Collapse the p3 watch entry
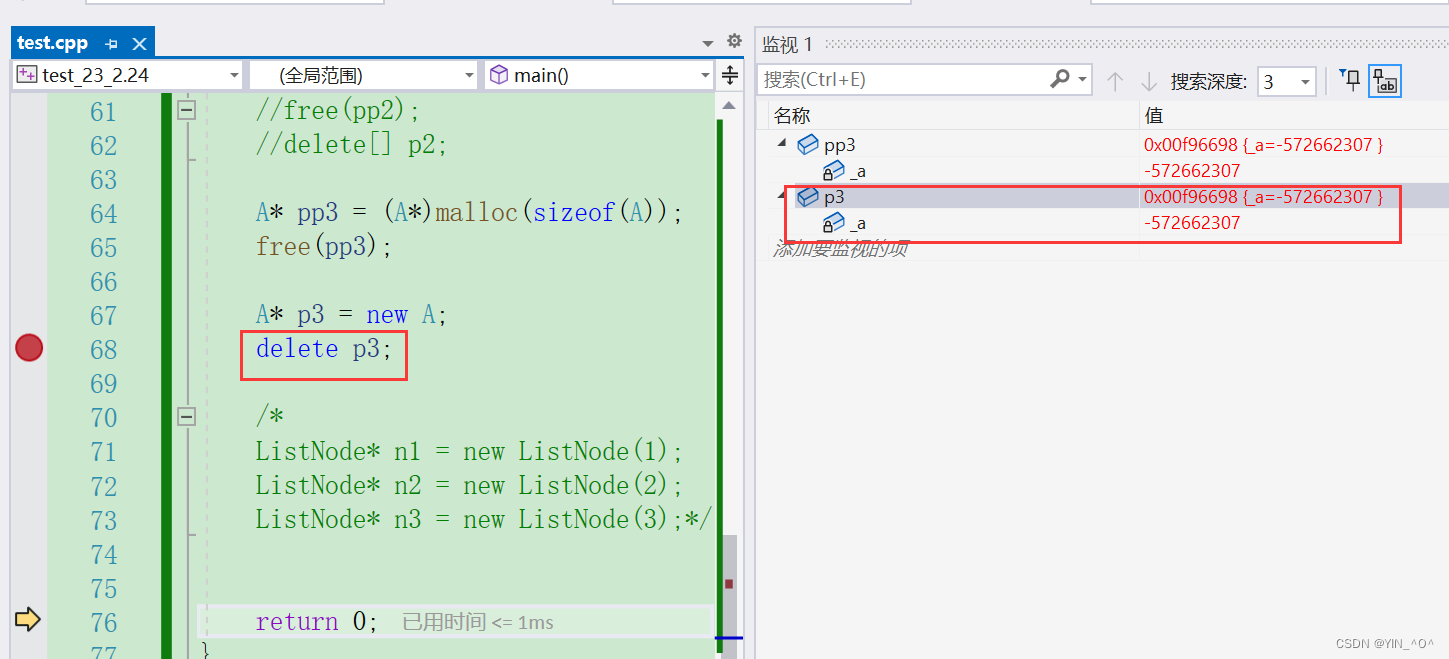Viewport: 1449px width, 659px height. [x=783, y=196]
